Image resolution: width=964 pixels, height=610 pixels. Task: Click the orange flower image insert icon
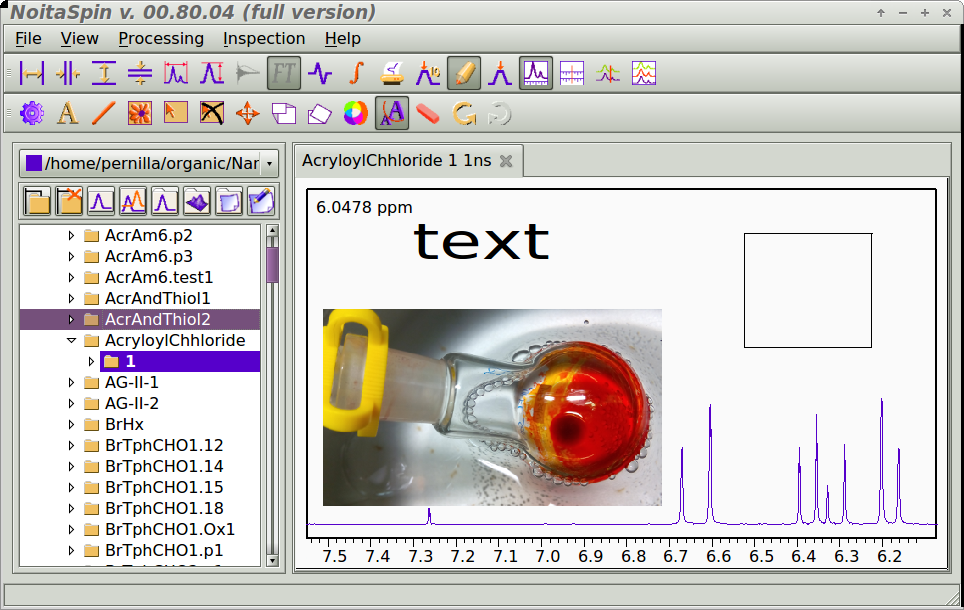click(x=140, y=114)
